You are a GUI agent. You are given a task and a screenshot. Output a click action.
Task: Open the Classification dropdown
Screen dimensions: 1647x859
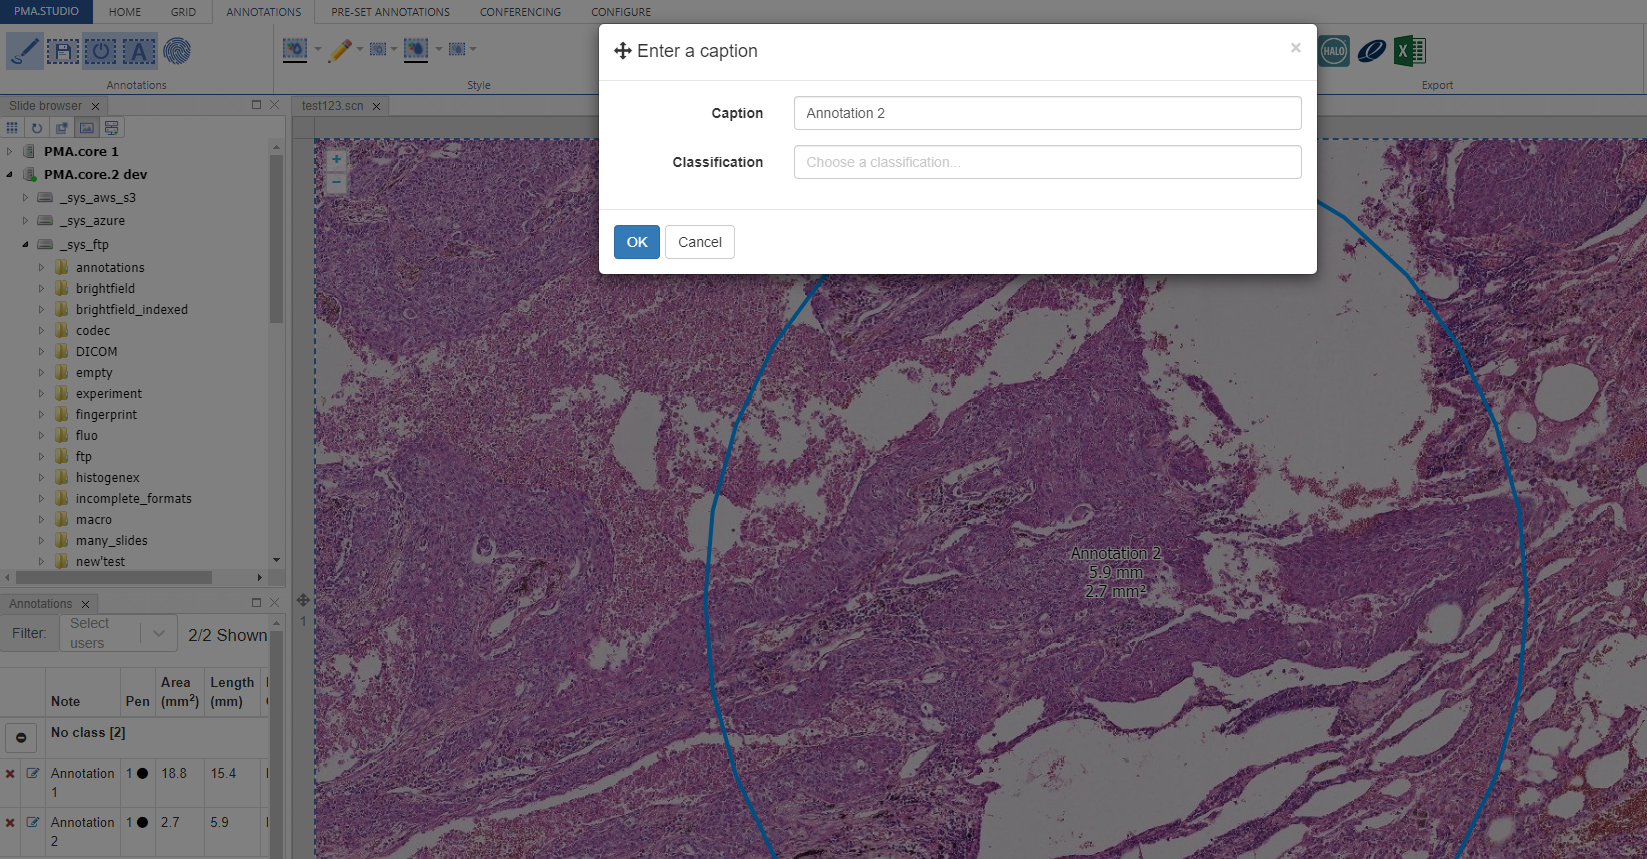click(1047, 162)
